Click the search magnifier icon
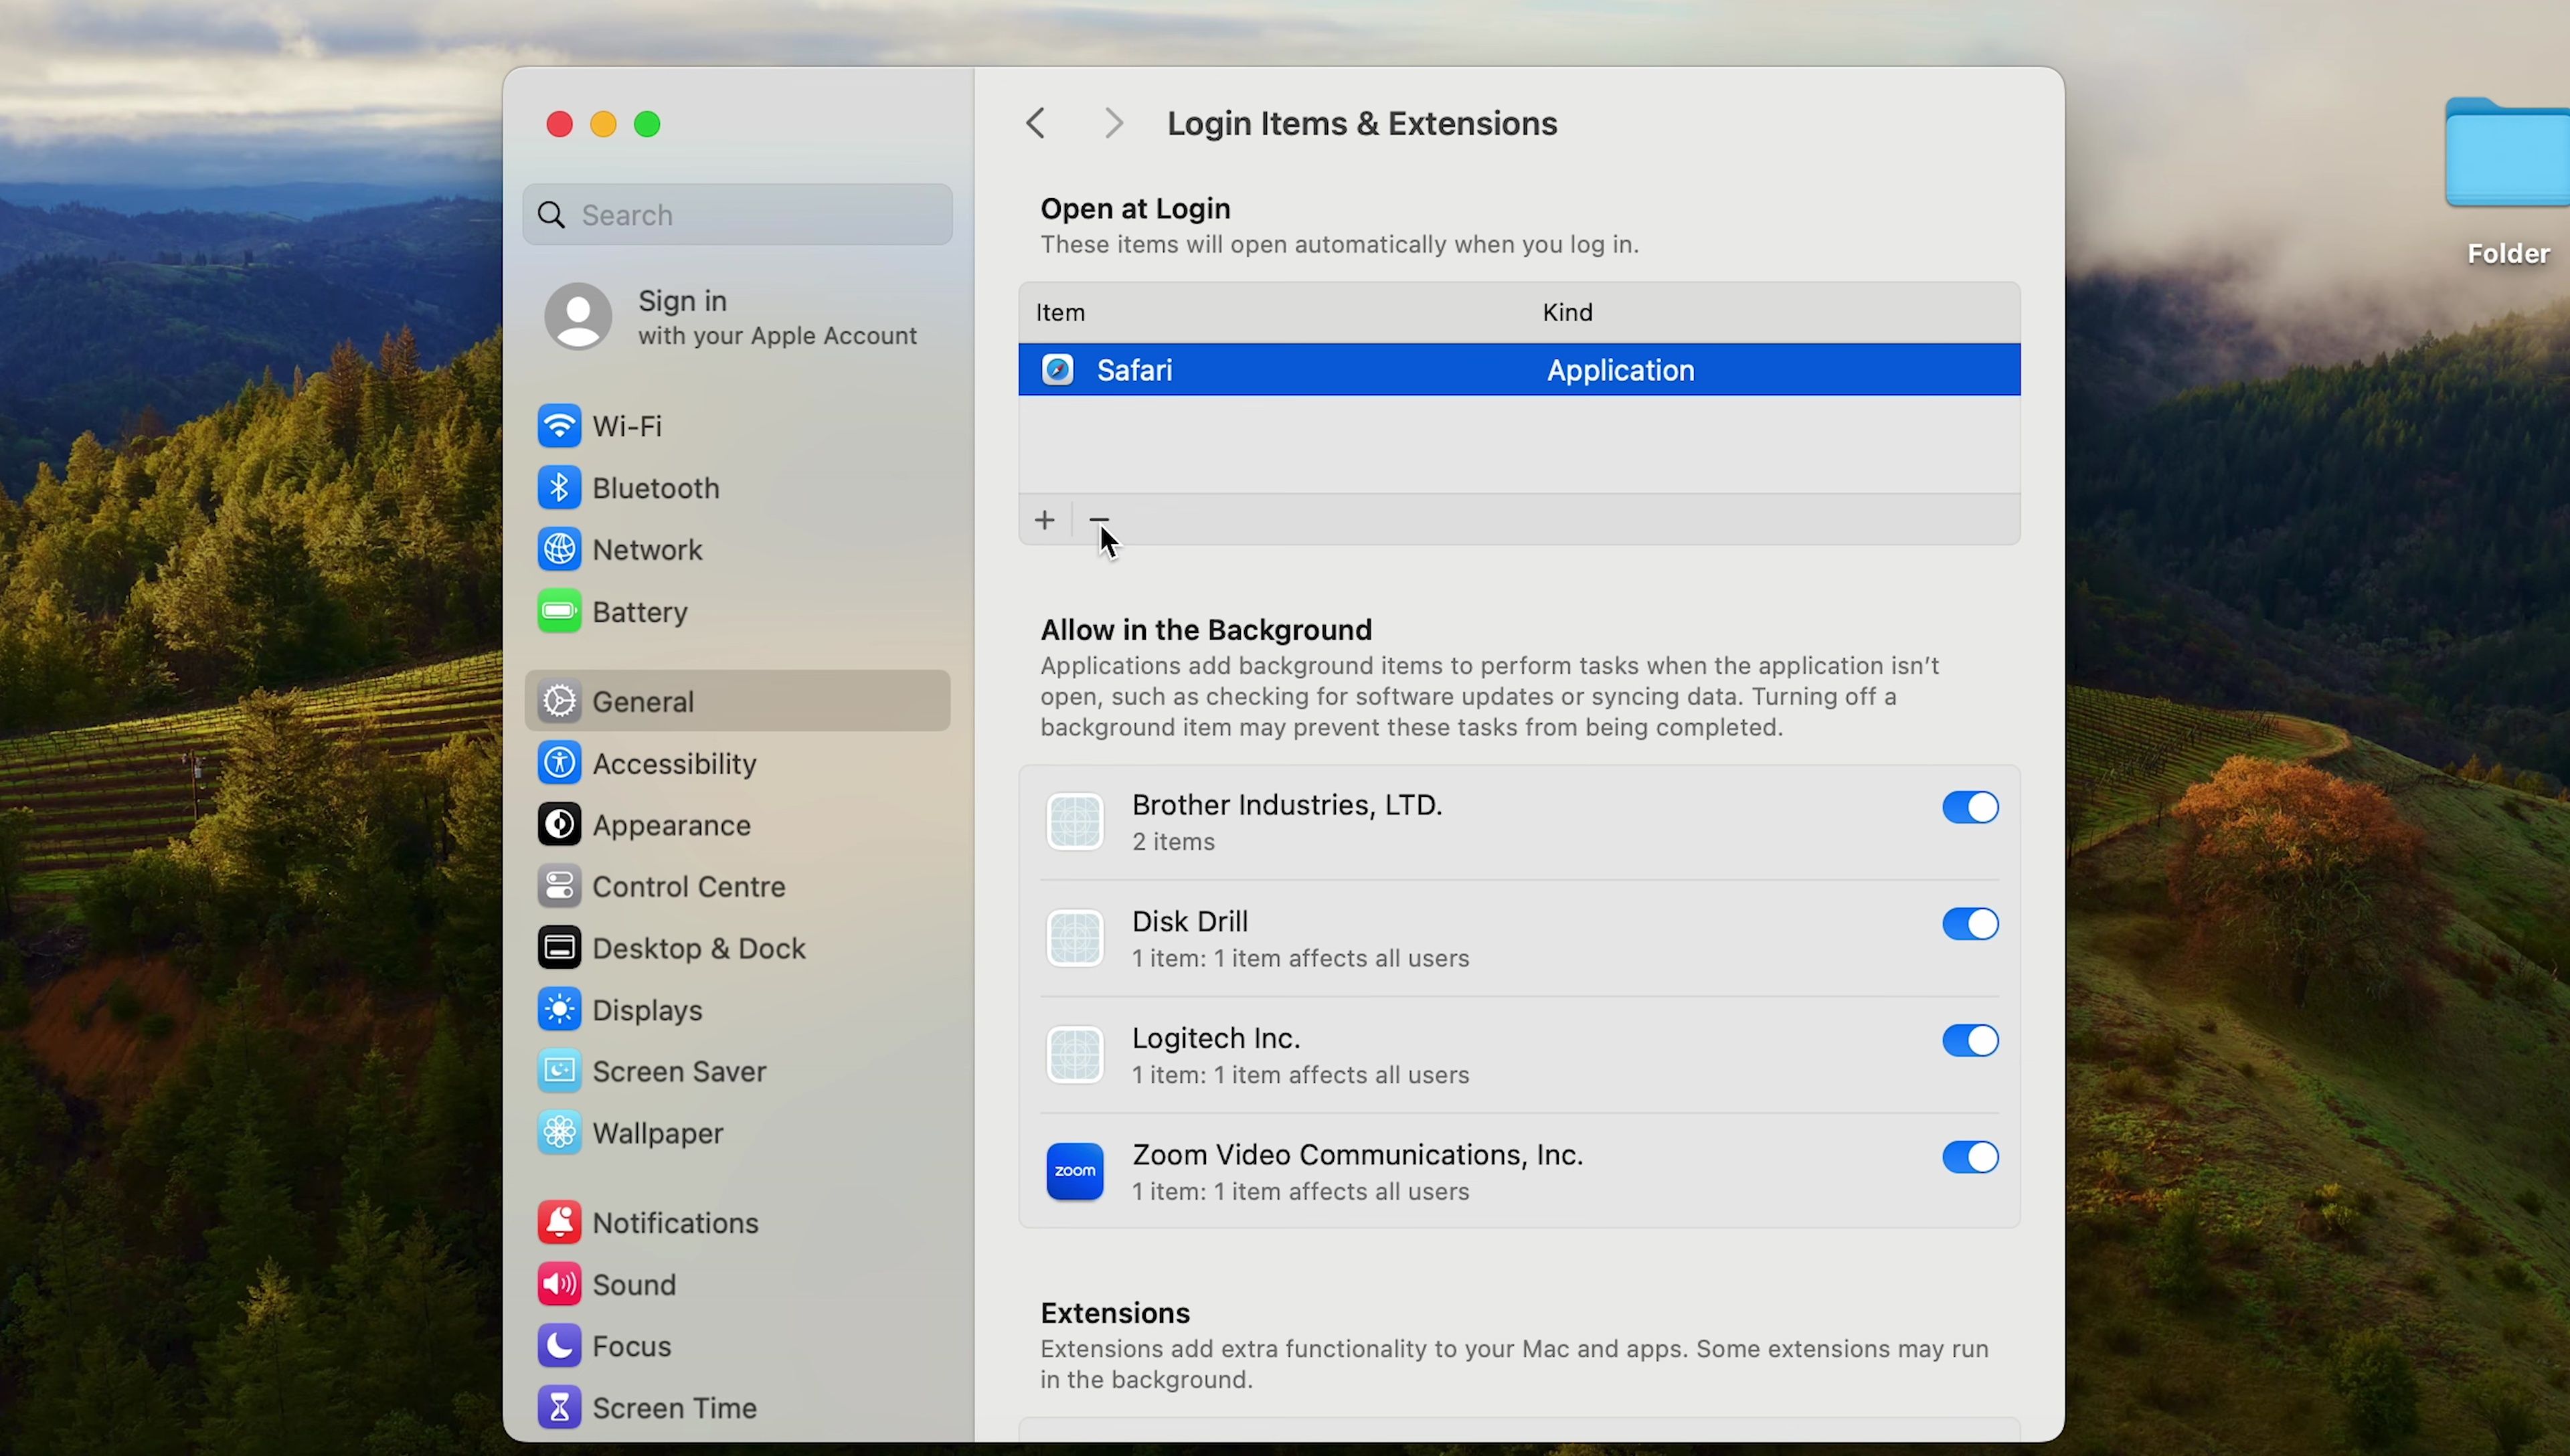Image resolution: width=2570 pixels, height=1456 pixels. (551, 215)
